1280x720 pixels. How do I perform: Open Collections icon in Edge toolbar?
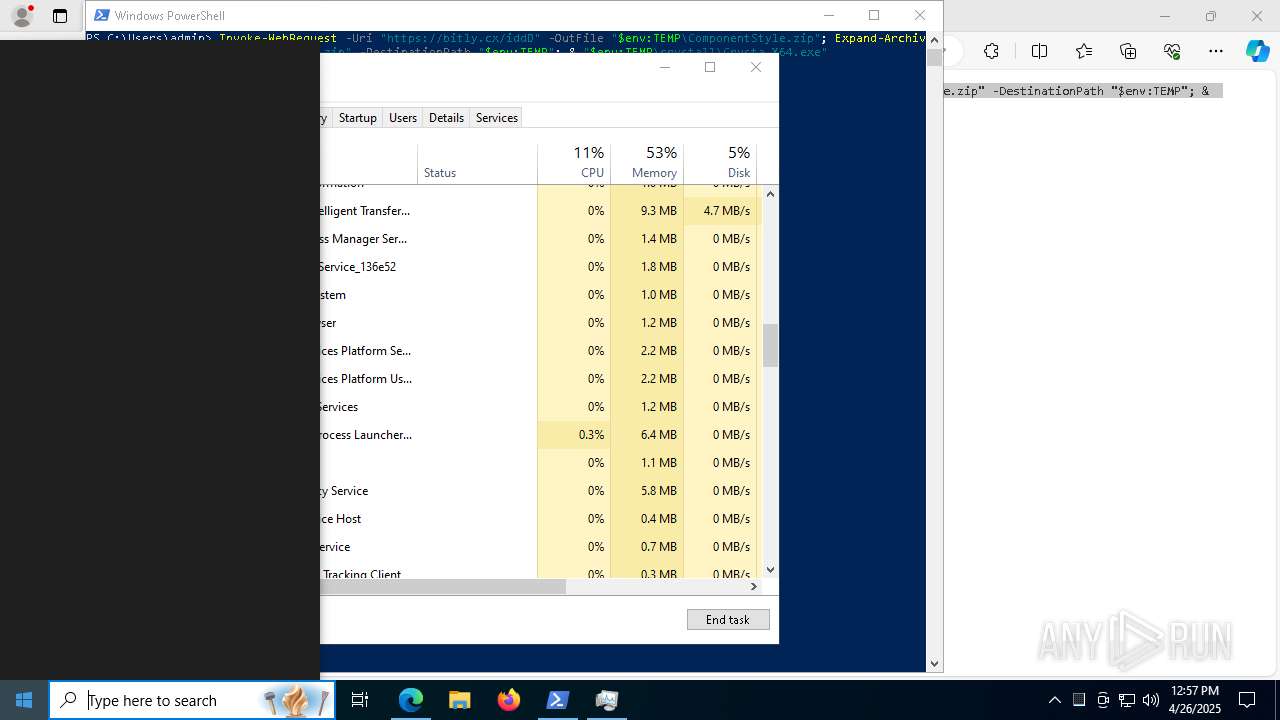point(1128,51)
